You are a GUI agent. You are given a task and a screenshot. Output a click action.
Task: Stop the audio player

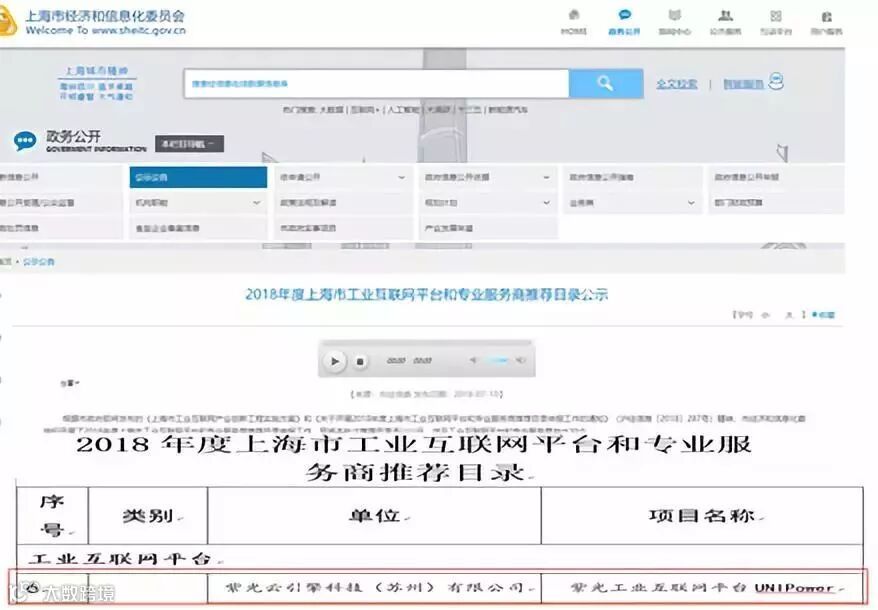click(x=360, y=362)
